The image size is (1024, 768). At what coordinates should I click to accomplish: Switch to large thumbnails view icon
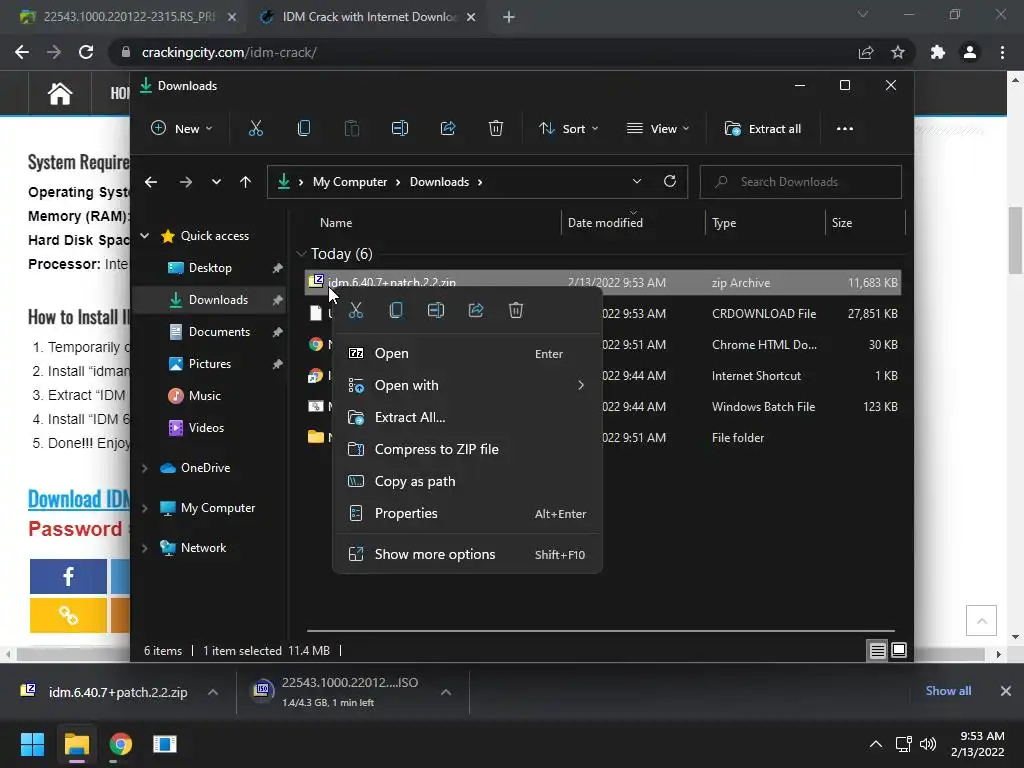click(899, 650)
